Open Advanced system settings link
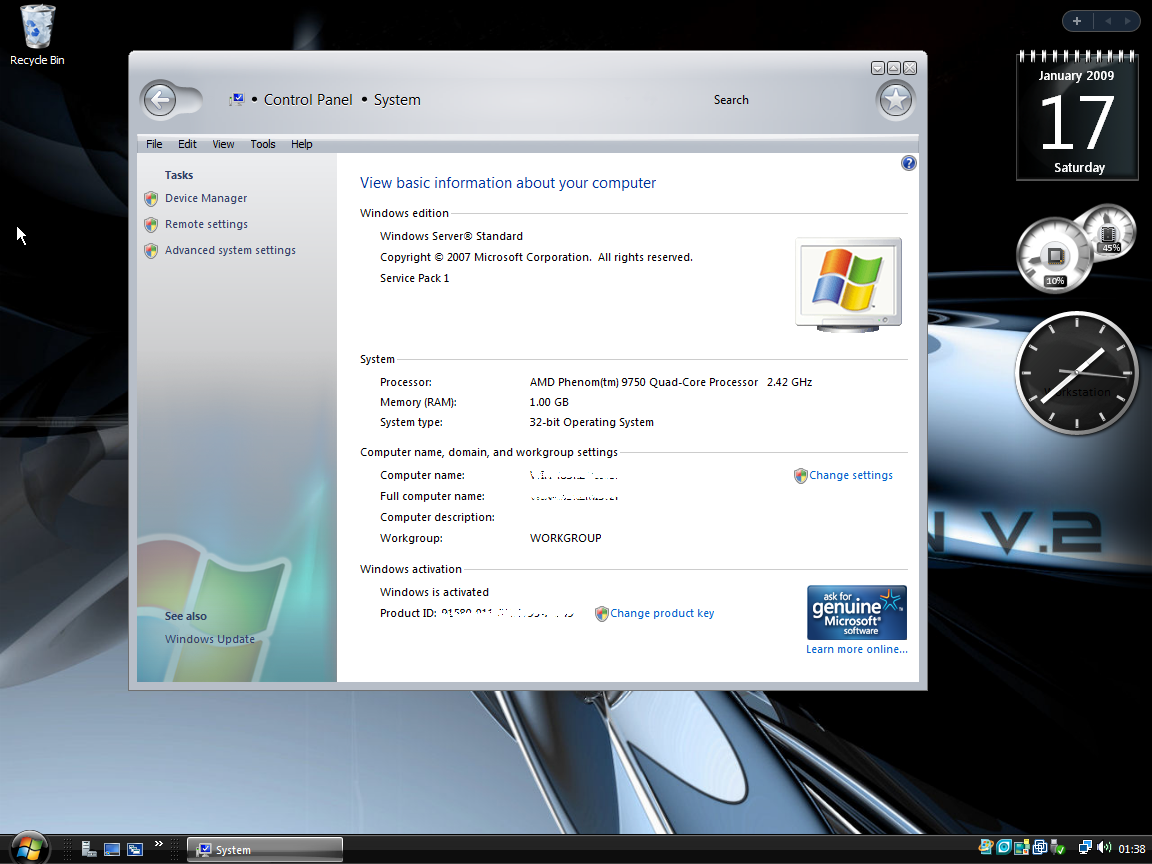This screenshot has width=1152, height=864. point(230,251)
